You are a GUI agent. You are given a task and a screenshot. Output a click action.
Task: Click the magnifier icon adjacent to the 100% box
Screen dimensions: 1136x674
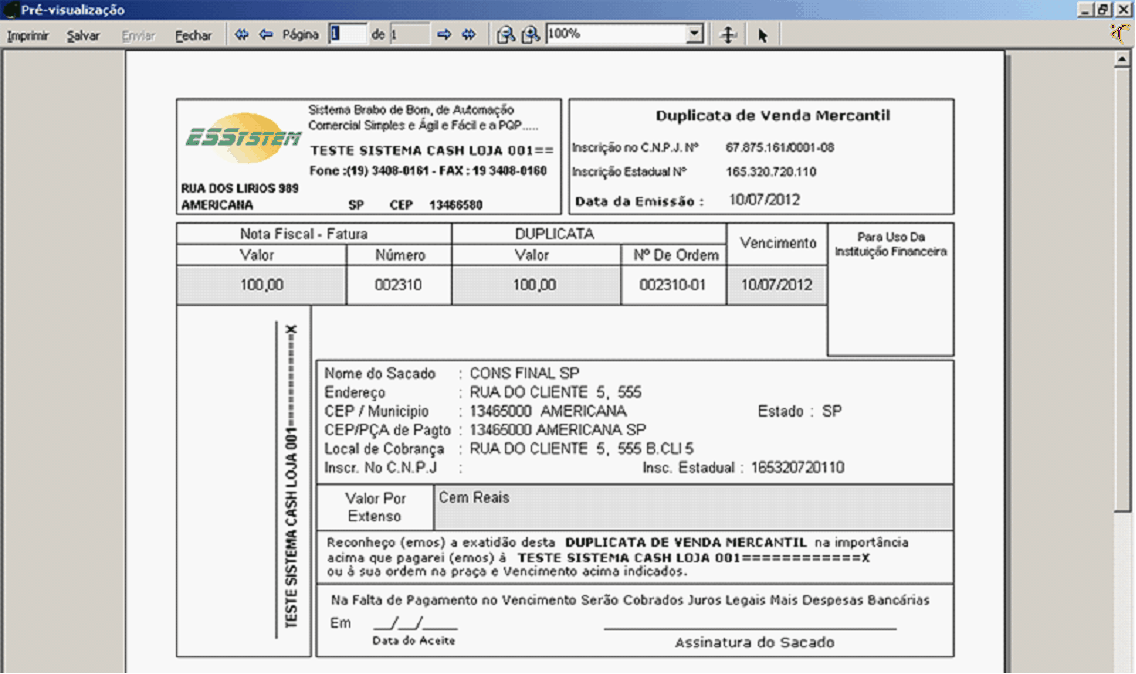pos(531,35)
